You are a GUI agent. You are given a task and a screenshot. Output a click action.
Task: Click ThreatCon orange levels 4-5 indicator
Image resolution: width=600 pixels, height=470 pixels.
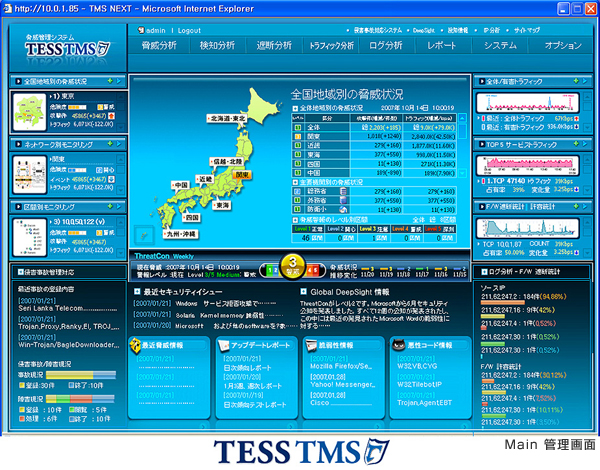point(312,270)
